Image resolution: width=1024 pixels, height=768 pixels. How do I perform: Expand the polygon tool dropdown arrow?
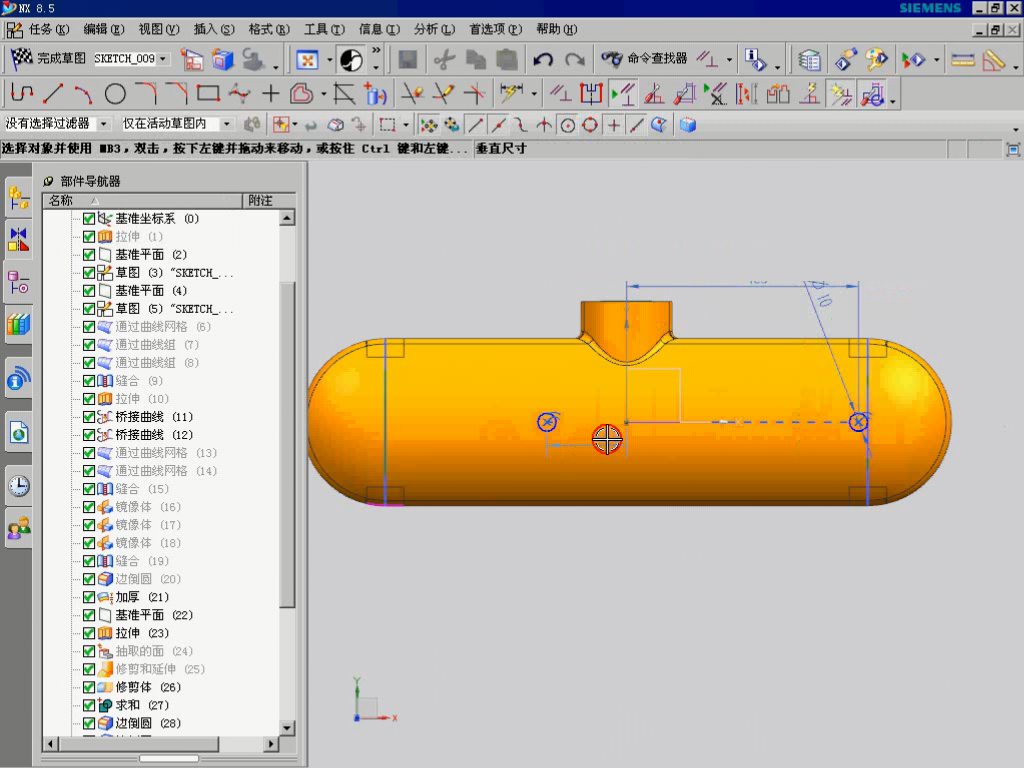(x=323, y=94)
